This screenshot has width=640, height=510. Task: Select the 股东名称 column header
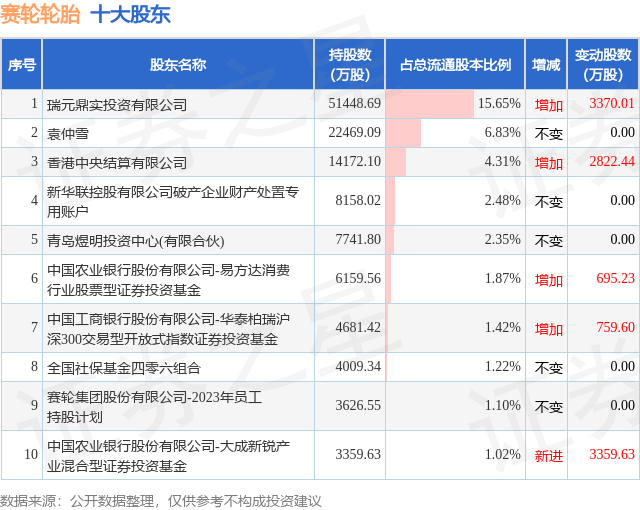point(178,64)
